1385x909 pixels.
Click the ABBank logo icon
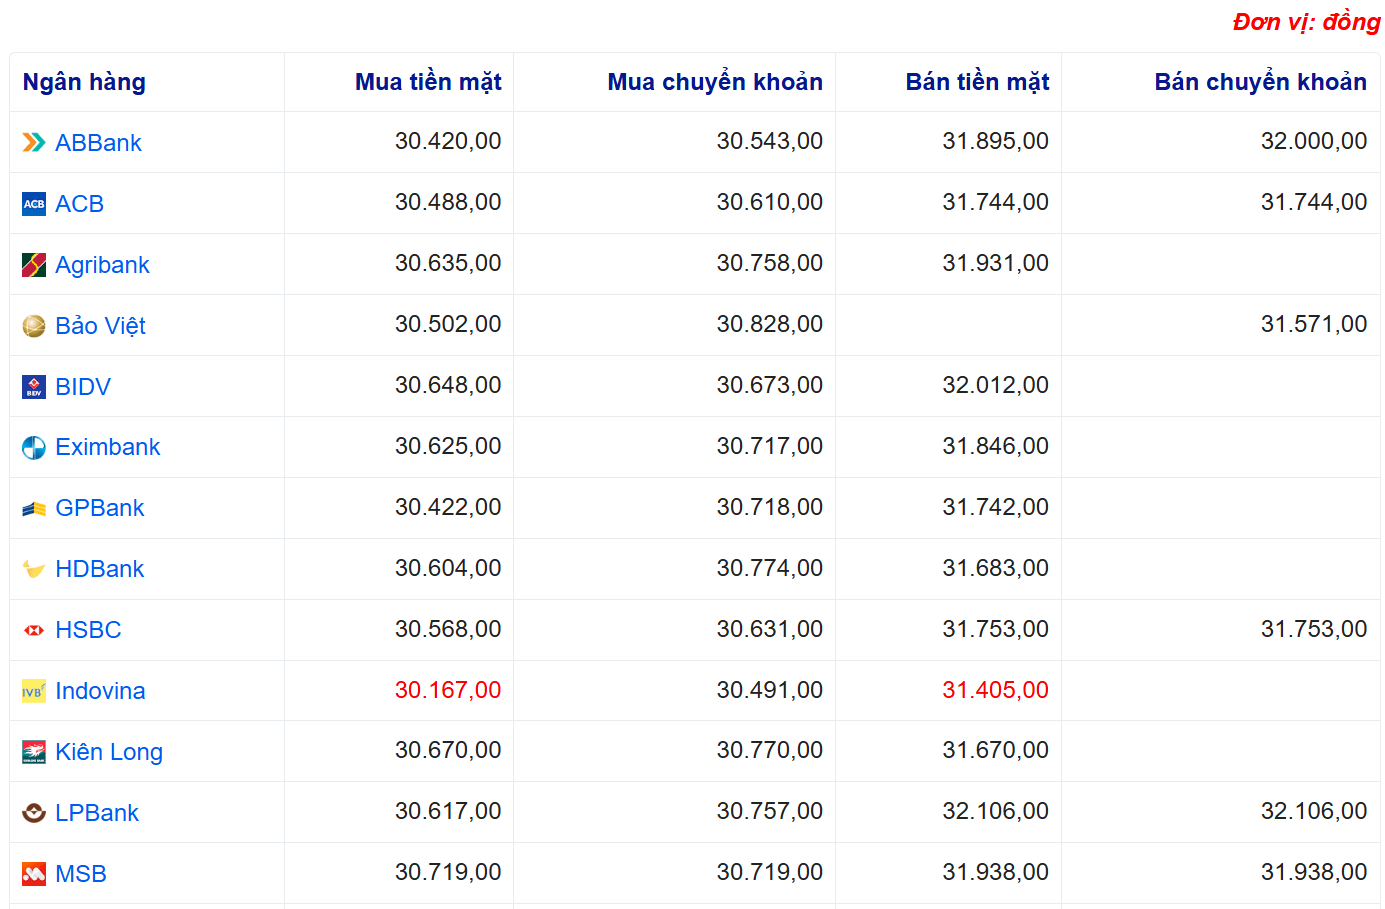point(34,143)
